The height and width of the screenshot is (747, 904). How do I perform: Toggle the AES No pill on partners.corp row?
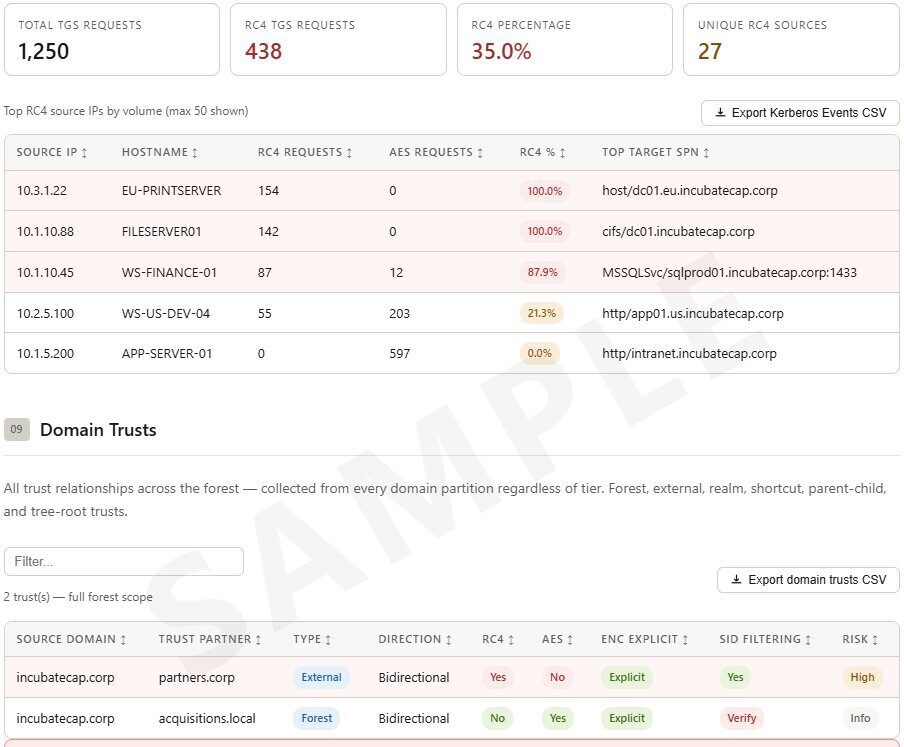557,677
